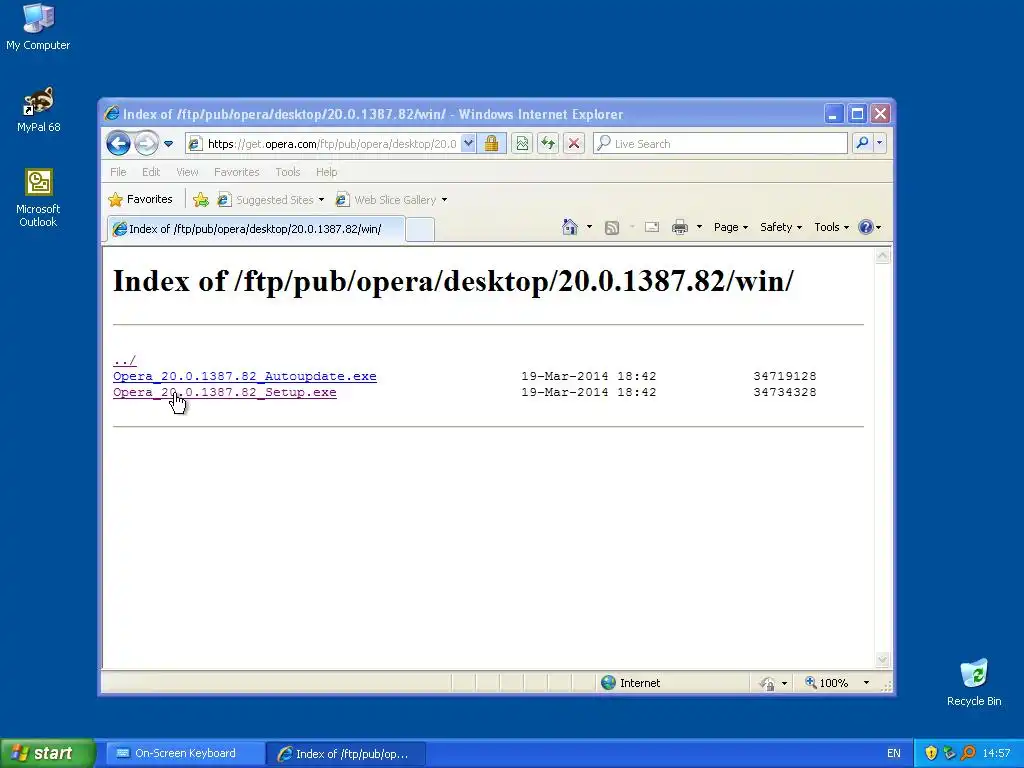Expand the address bar history dropdown

point(468,144)
